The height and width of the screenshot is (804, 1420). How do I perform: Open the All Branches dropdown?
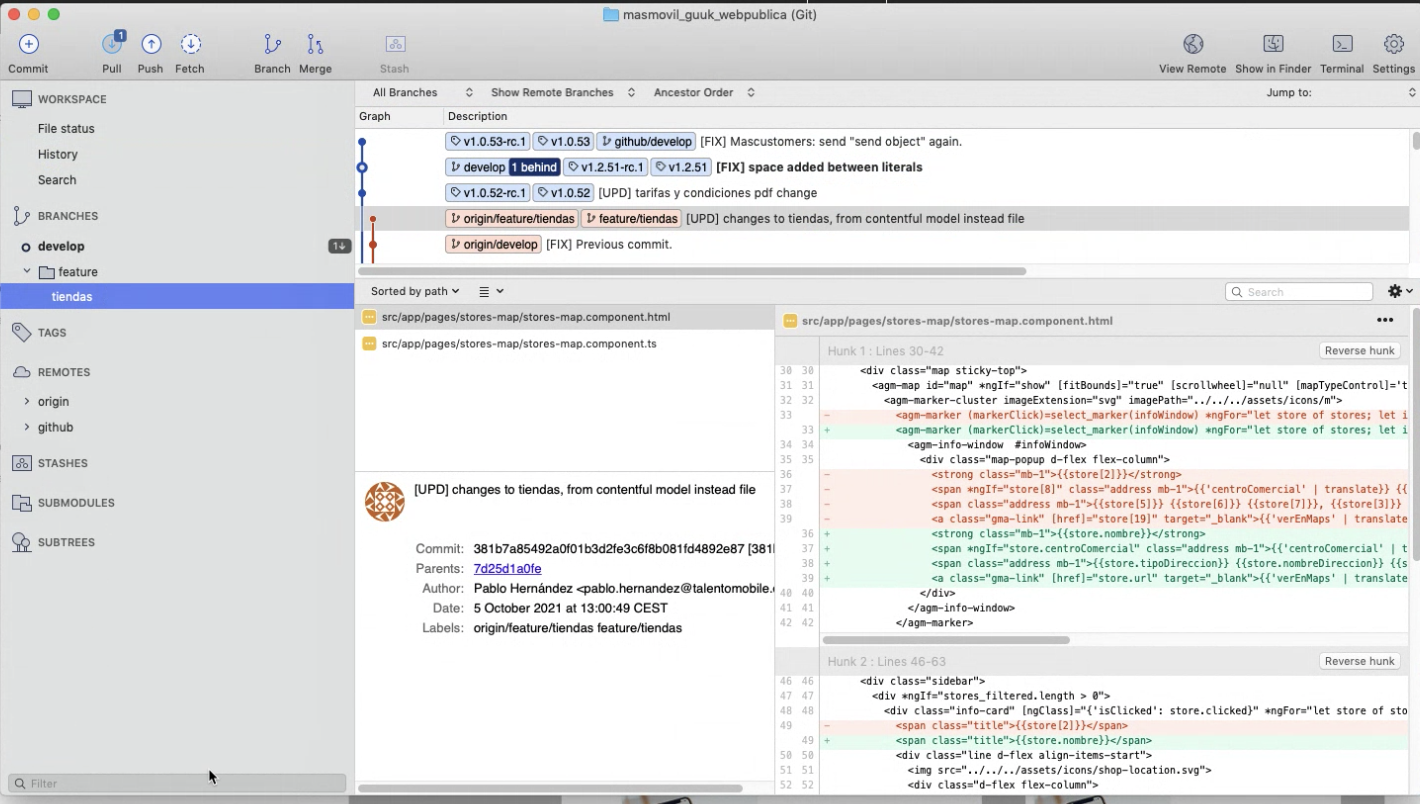pyautogui.click(x=422, y=92)
